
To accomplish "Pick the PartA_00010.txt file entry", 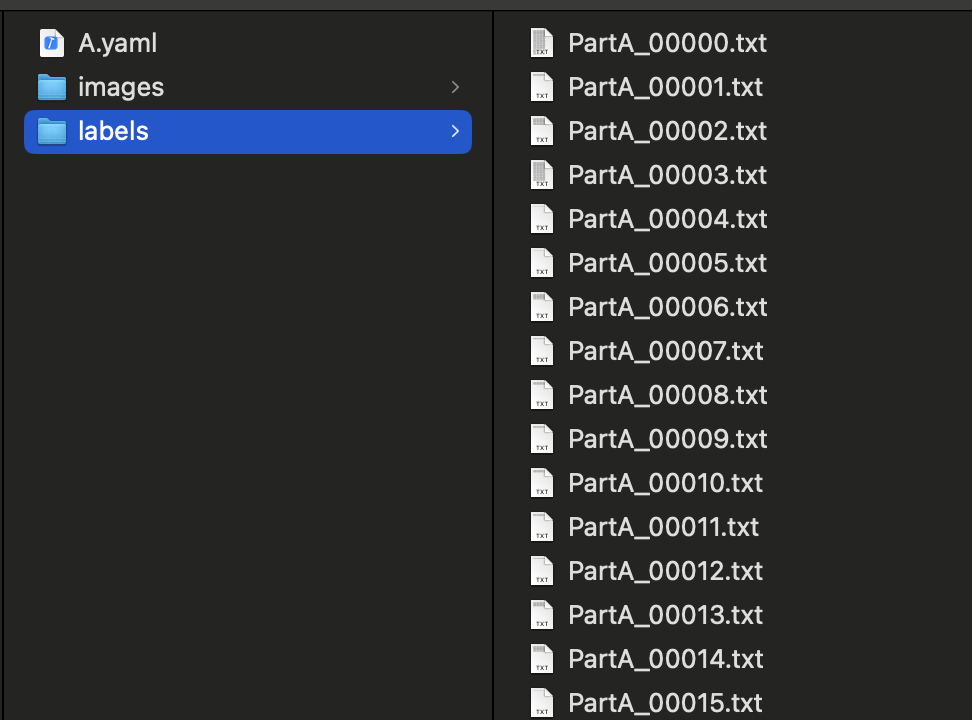I will [x=665, y=483].
